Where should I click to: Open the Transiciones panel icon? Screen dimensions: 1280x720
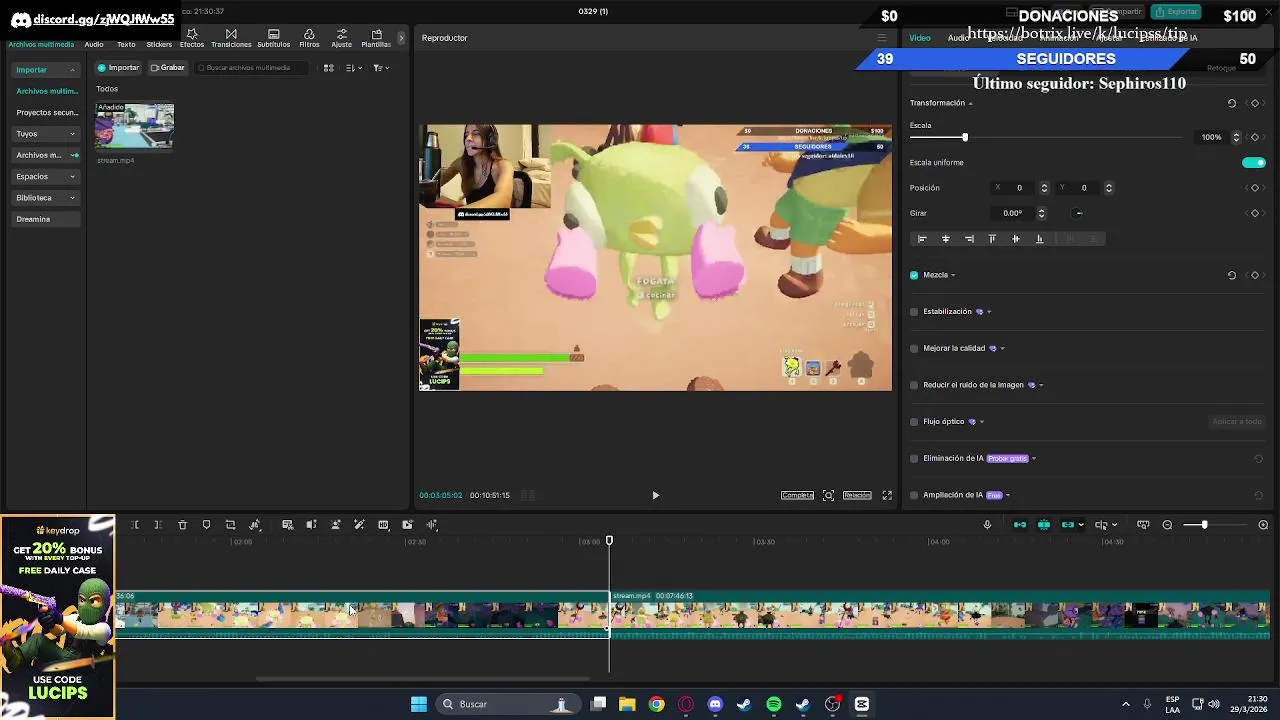tap(231, 38)
